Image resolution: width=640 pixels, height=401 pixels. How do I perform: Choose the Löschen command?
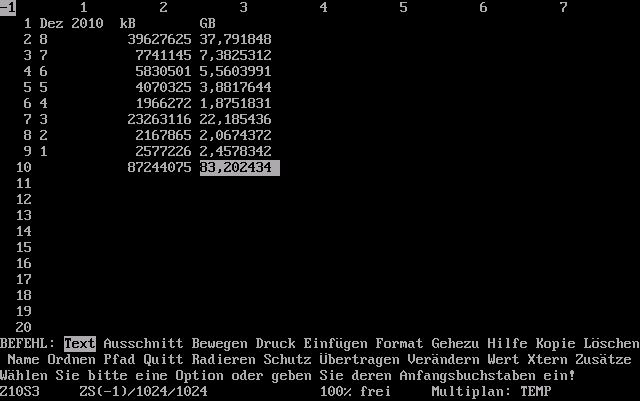tap(611, 343)
